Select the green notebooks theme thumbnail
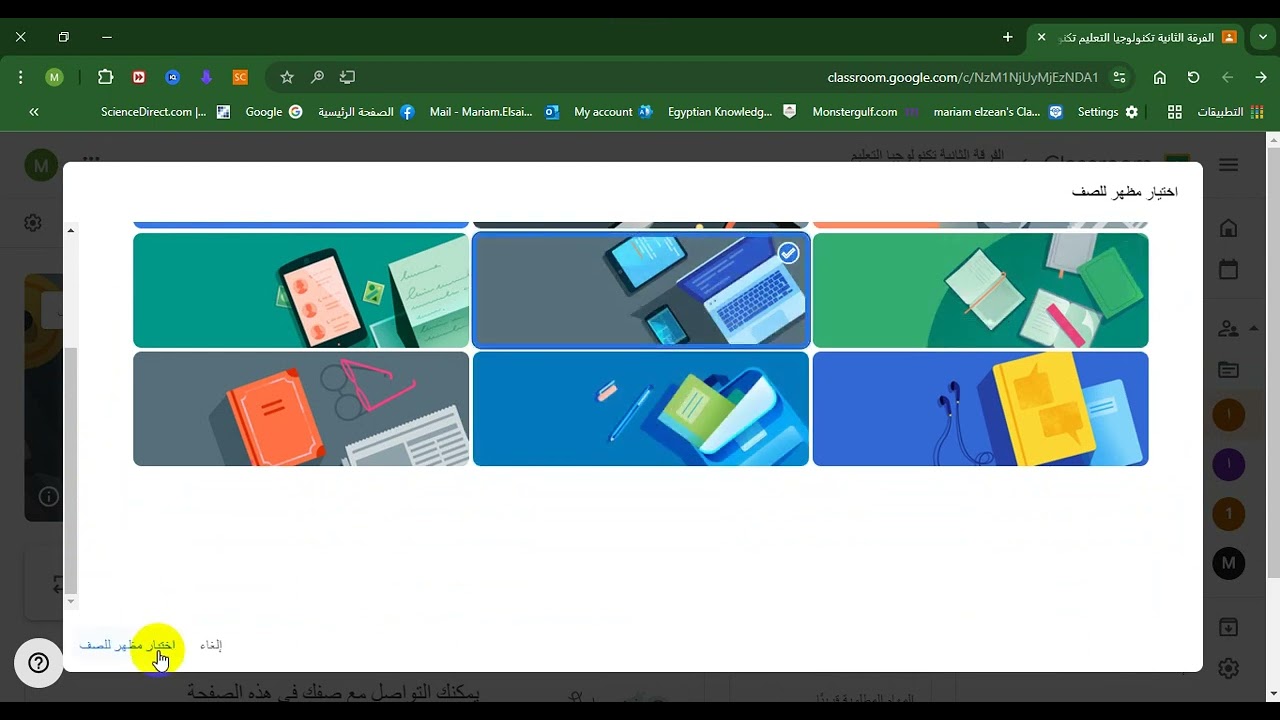This screenshot has width=1280, height=720. point(980,290)
